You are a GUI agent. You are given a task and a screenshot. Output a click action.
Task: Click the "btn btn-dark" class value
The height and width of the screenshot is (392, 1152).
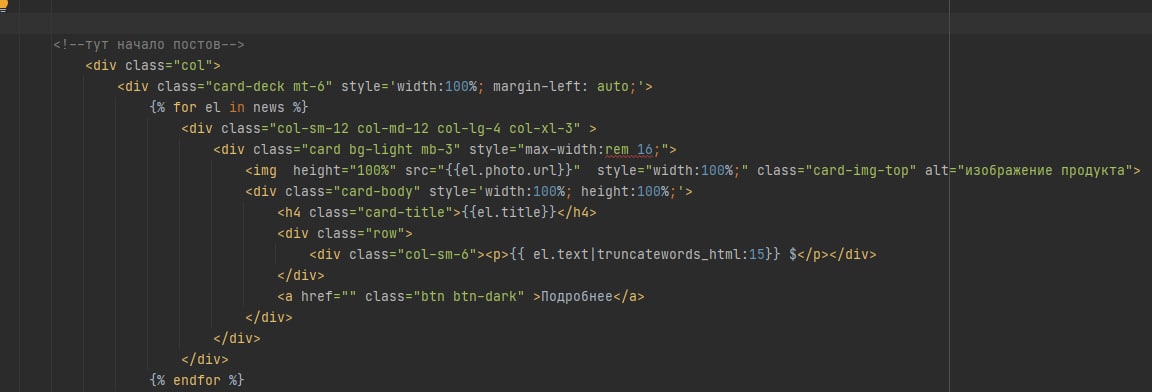coord(469,297)
